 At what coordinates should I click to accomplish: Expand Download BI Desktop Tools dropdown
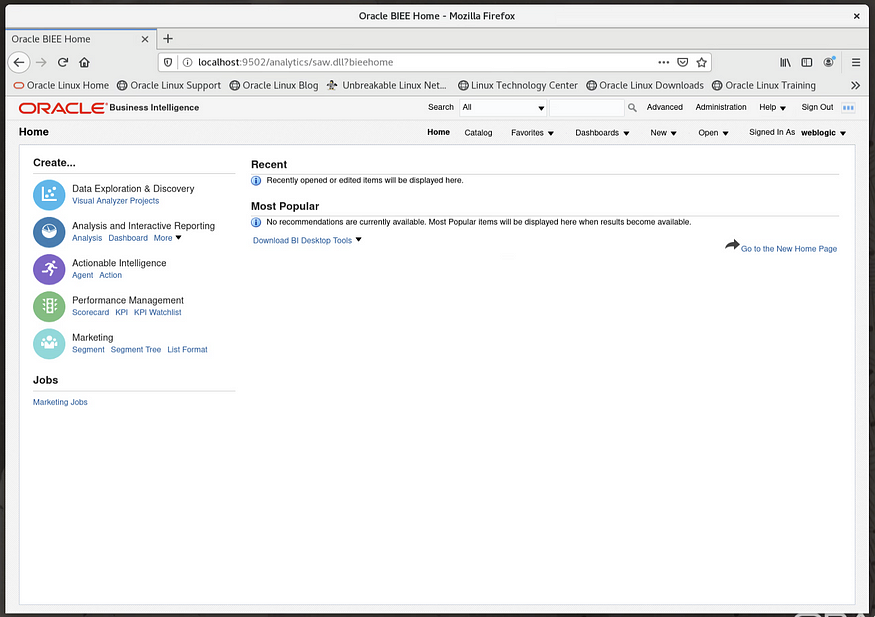point(307,240)
